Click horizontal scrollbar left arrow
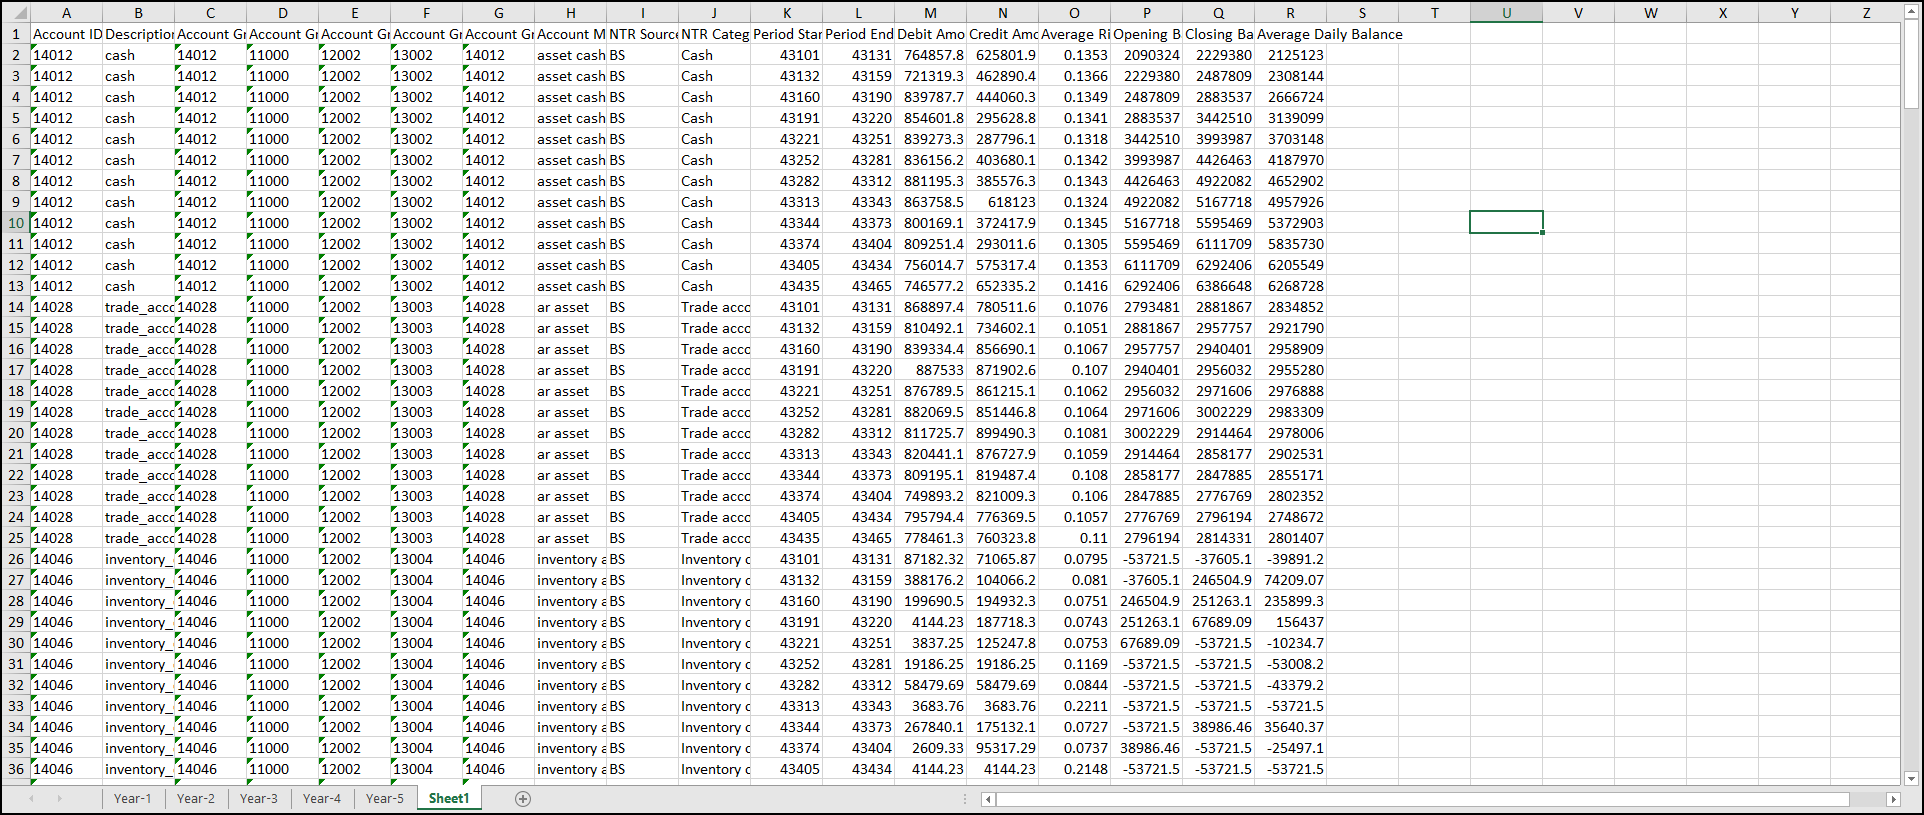 click(988, 799)
